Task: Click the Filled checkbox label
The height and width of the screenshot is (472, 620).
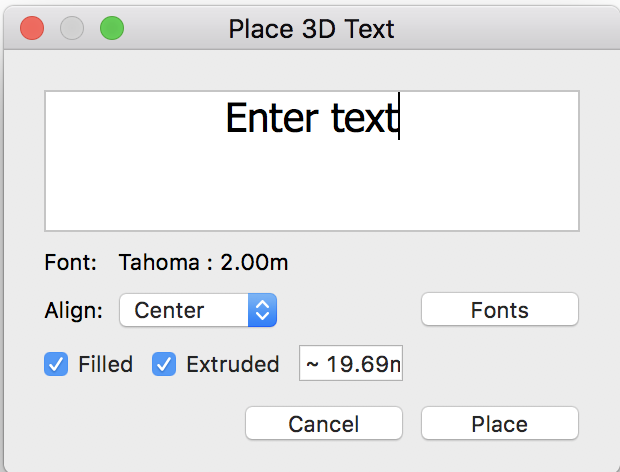Action: coord(105,364)
